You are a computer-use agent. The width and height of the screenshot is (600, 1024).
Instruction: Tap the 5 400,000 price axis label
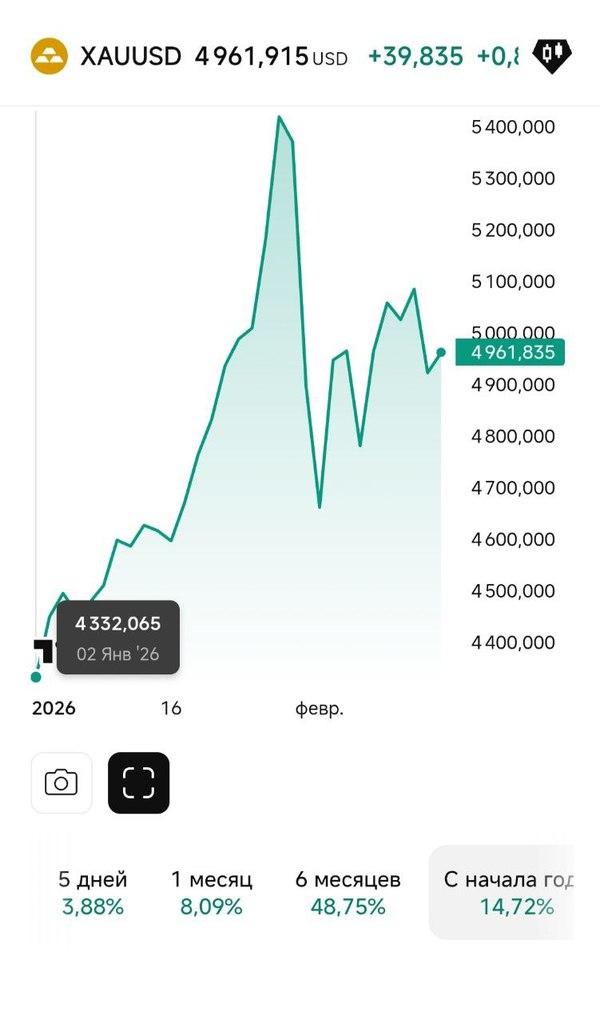click(512, 127)
